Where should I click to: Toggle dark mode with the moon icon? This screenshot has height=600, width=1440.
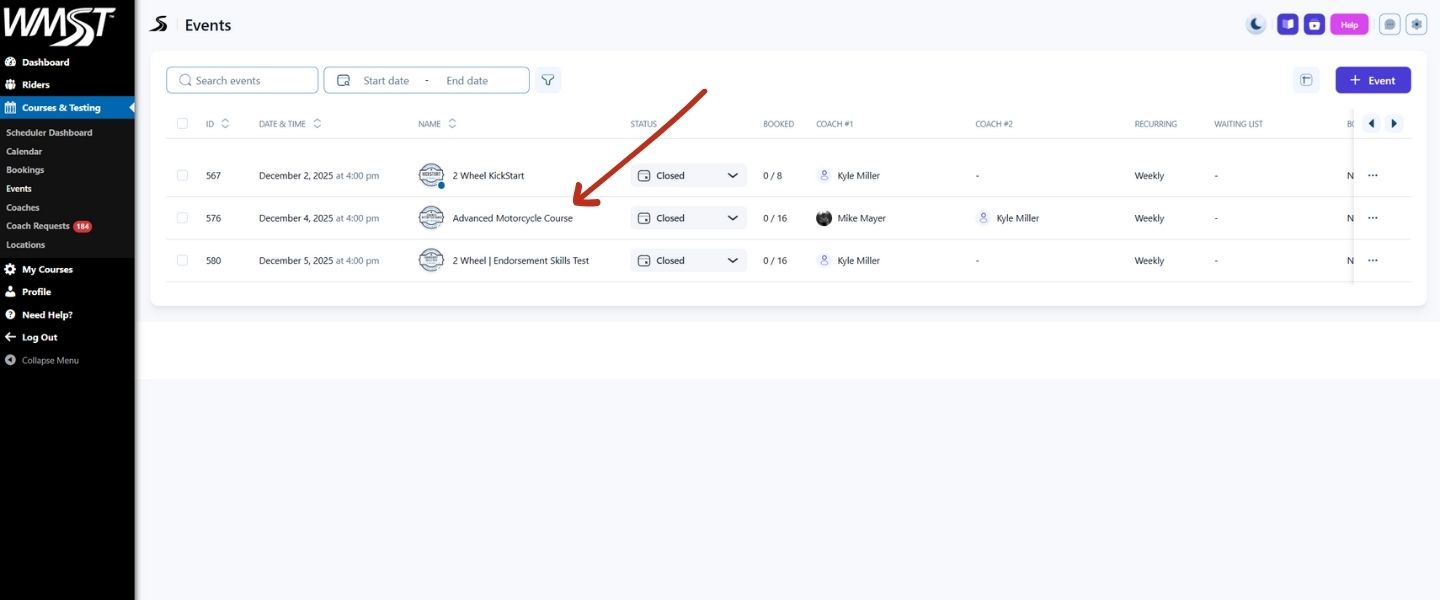pos(1256,25)
